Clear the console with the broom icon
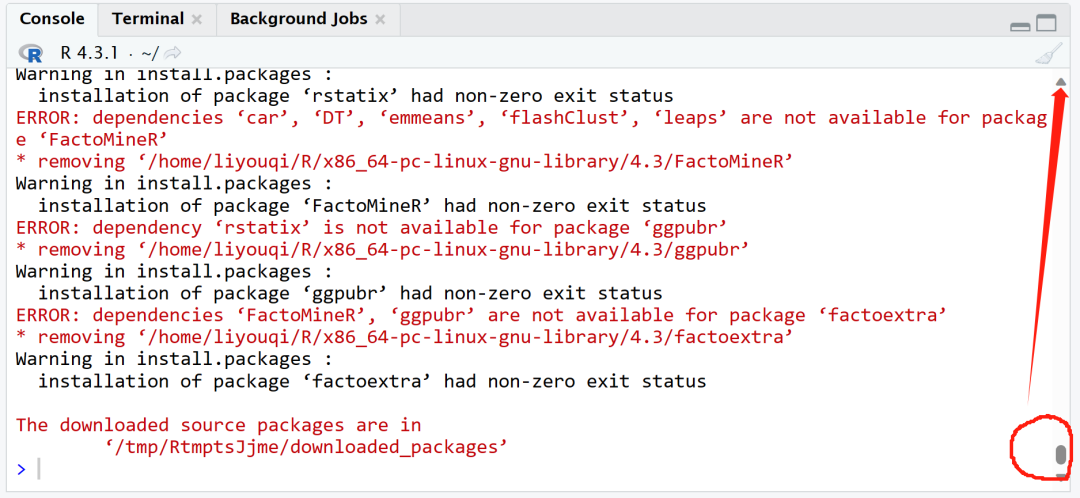Viewport: 1080px width, 498px height. 1047,53
